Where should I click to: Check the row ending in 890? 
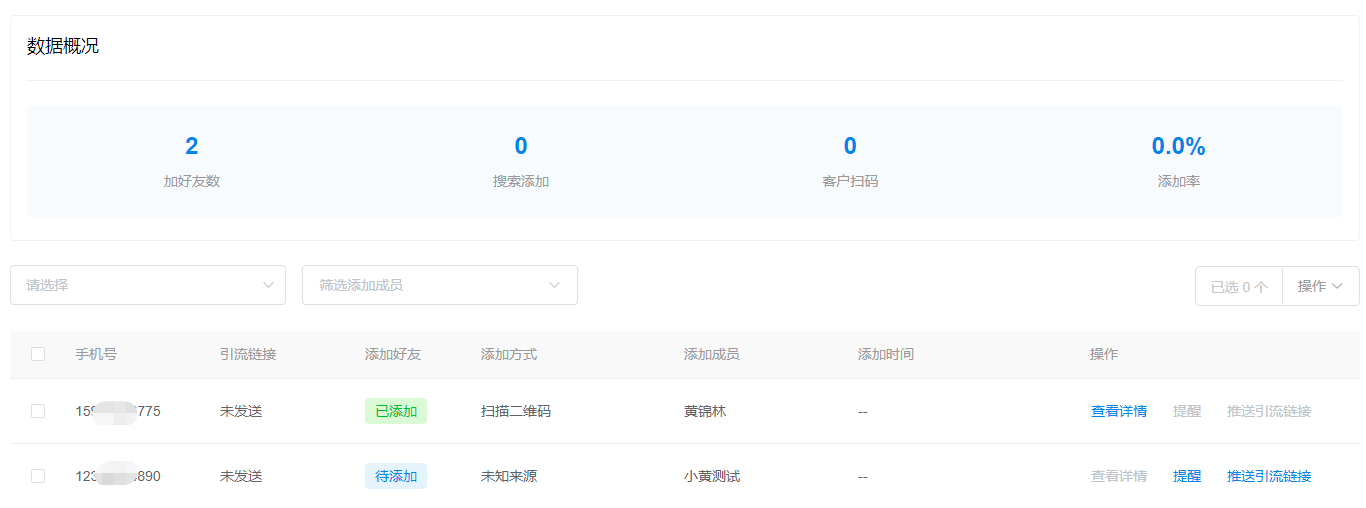pyautogui.click(x=38, y=476)
